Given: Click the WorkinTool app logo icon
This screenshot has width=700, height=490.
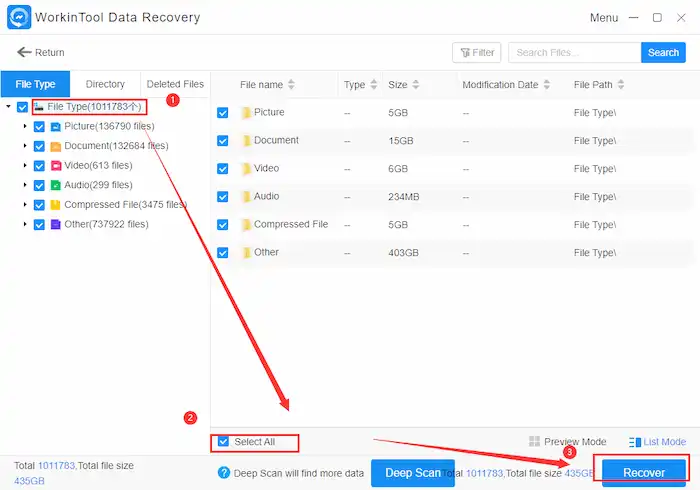Looking at the screenshot, I should click(19, 17).
